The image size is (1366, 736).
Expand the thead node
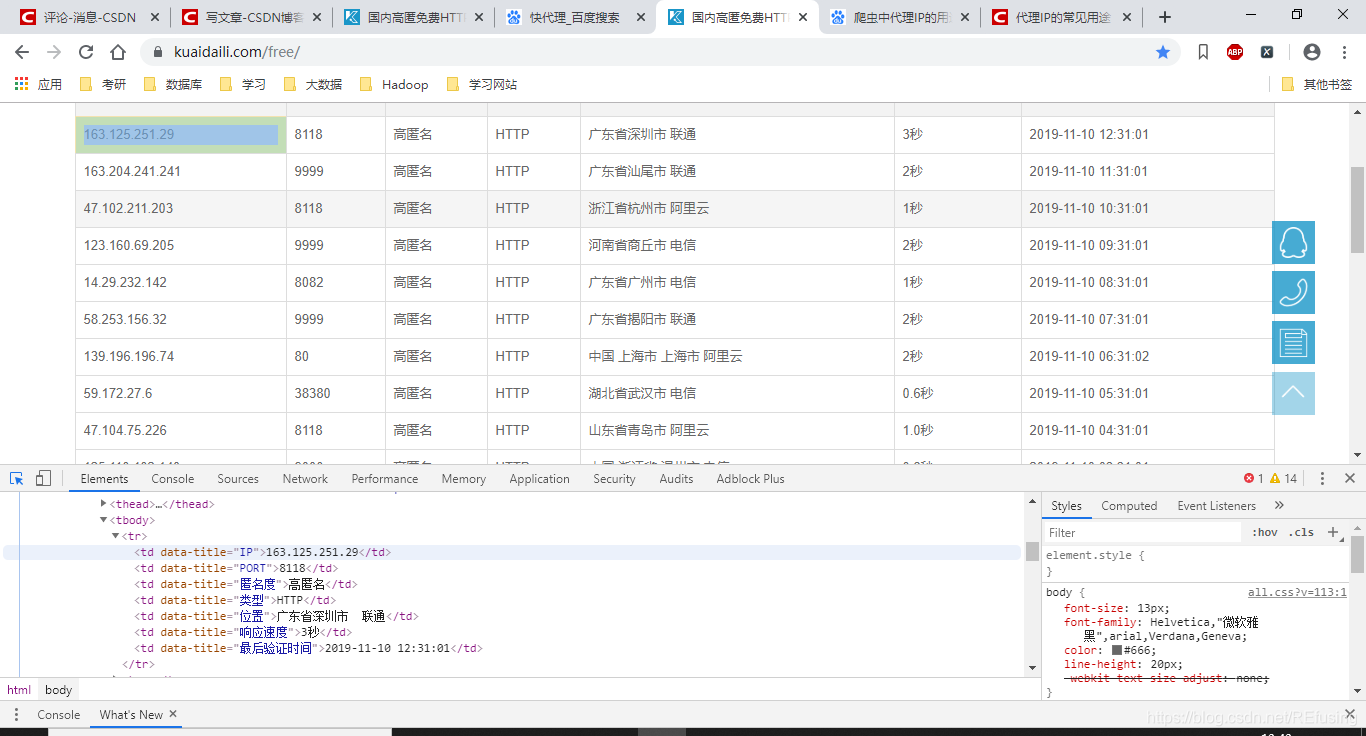[x=104, y=504]
